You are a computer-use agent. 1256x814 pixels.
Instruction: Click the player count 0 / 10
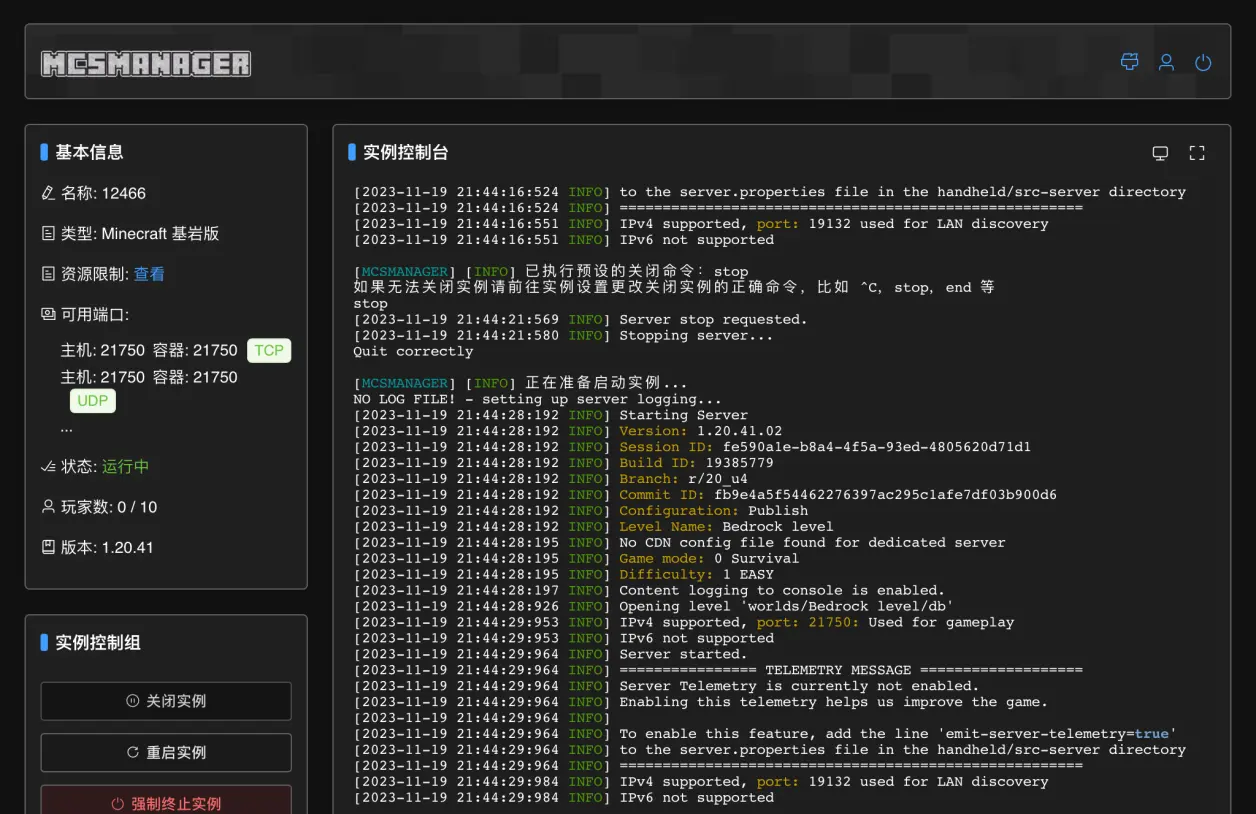pos(137,507)
